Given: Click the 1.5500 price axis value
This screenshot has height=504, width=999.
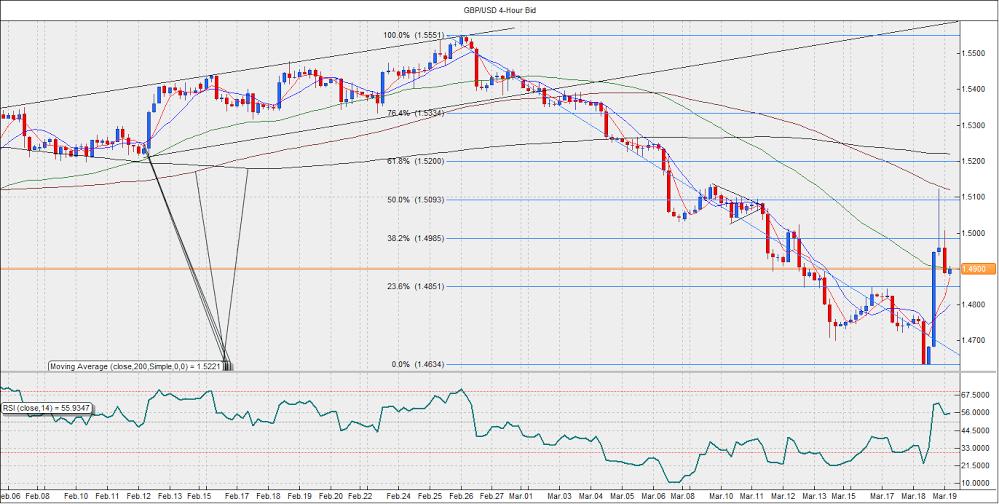Looking at the screenshot, I should [975, 54].
